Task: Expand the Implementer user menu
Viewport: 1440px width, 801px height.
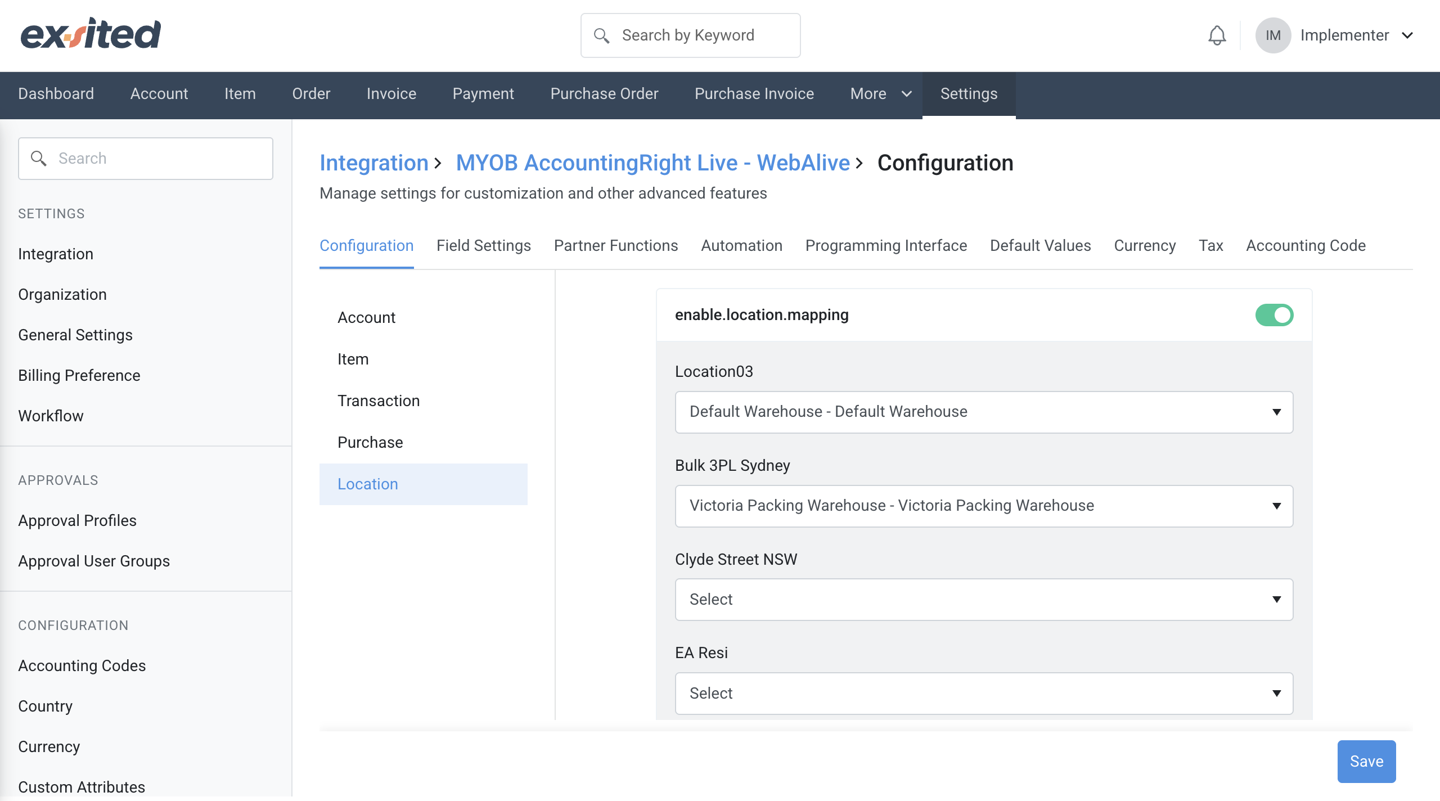Action: click(x=1356, y=36)
